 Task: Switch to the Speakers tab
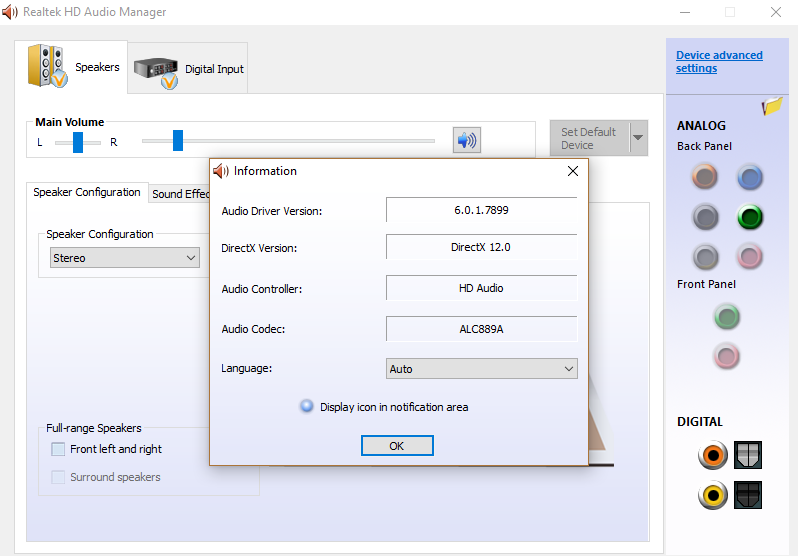coord(71,67)
